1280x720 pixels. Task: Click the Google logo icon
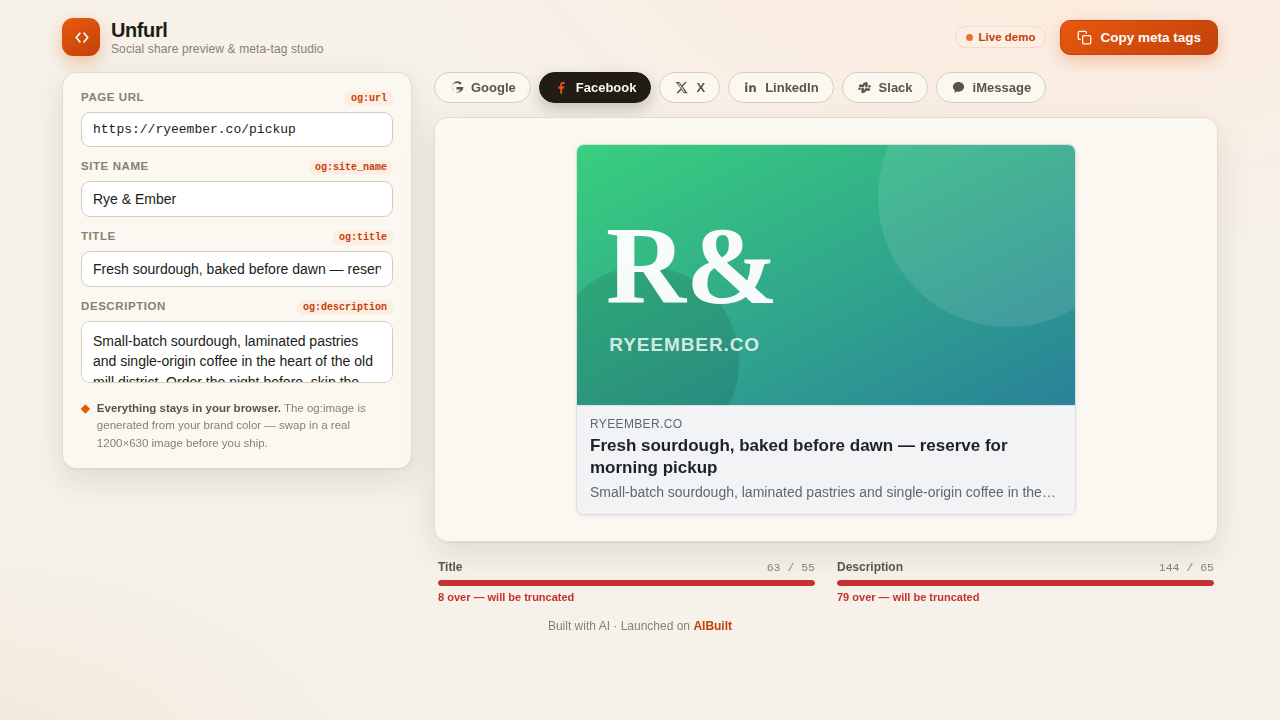pyautogui.click(x=457, y=87)
